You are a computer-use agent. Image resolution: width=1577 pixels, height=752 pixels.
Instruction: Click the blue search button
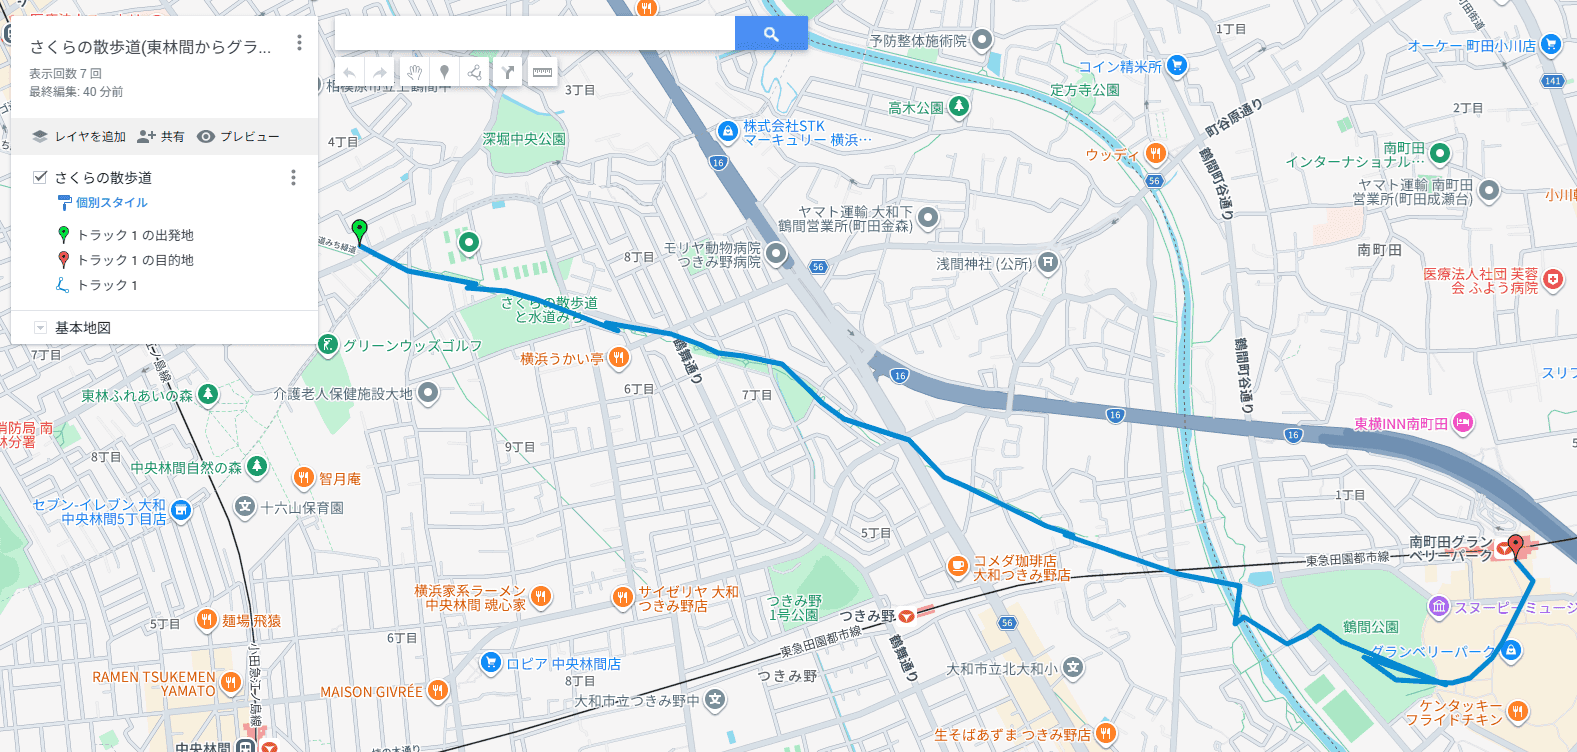click(x=771, y=33)
